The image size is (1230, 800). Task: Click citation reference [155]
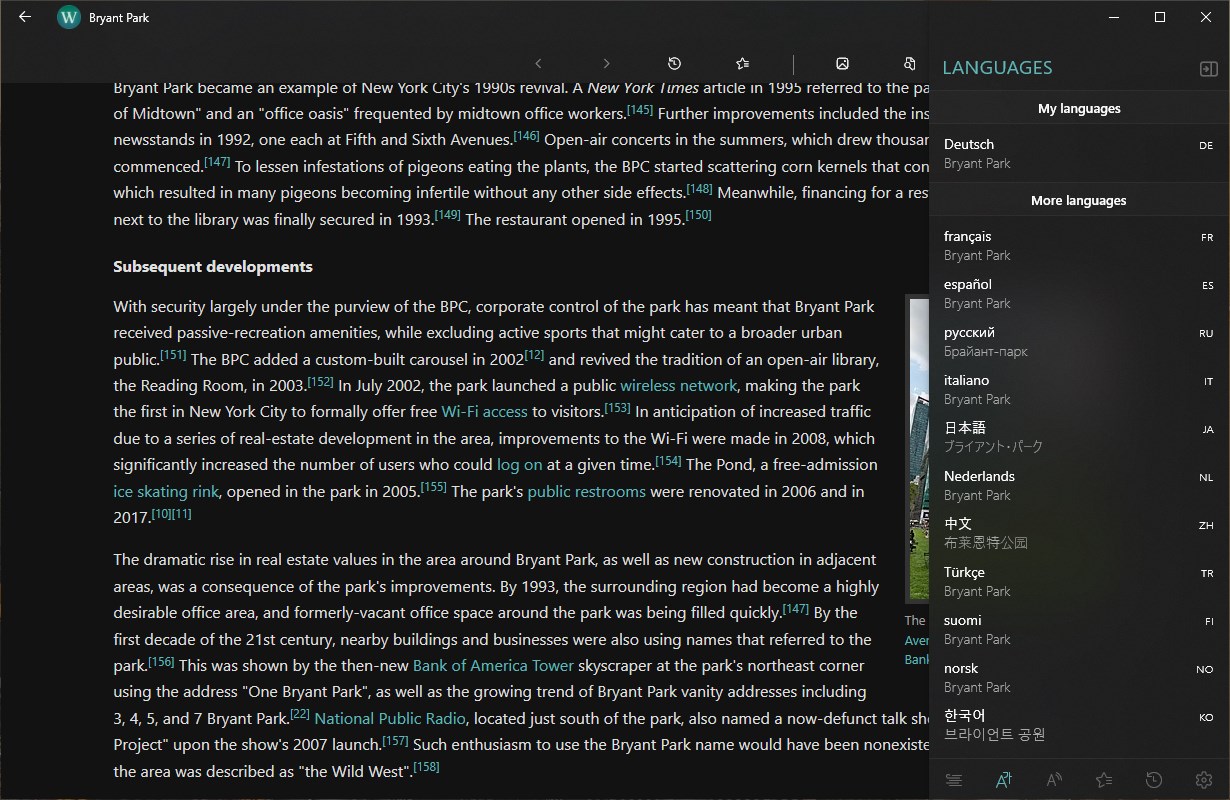tap(433, 487)
